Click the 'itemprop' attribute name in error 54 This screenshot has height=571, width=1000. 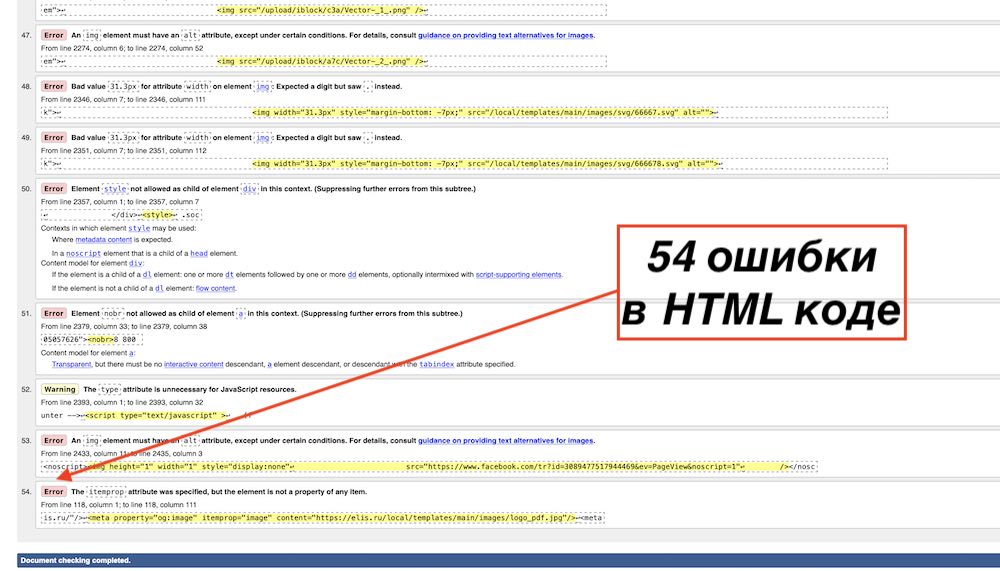tap(106, 491)
